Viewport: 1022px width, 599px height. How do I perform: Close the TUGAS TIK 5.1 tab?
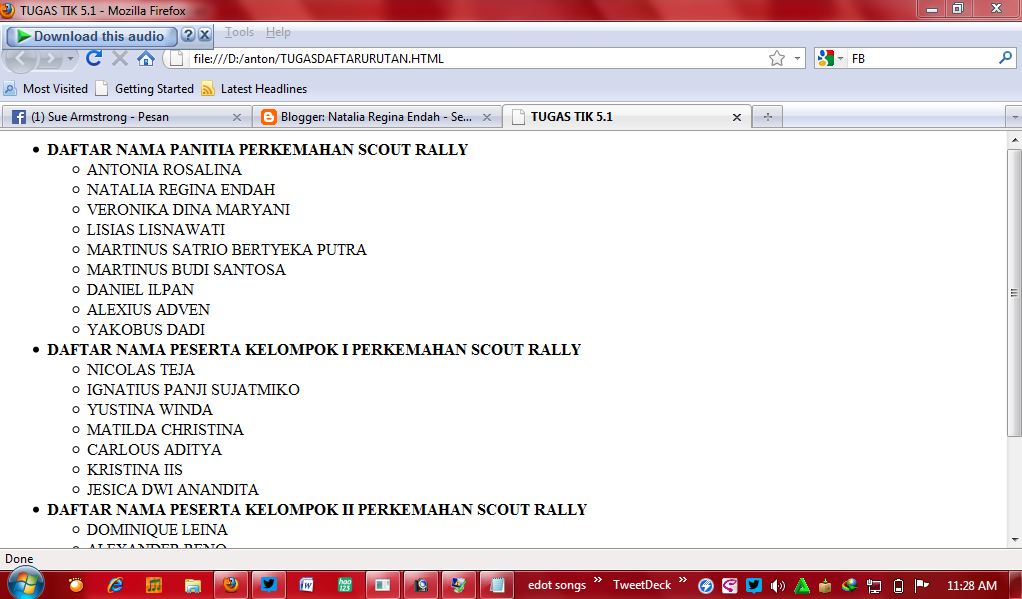tap(737, 117)
